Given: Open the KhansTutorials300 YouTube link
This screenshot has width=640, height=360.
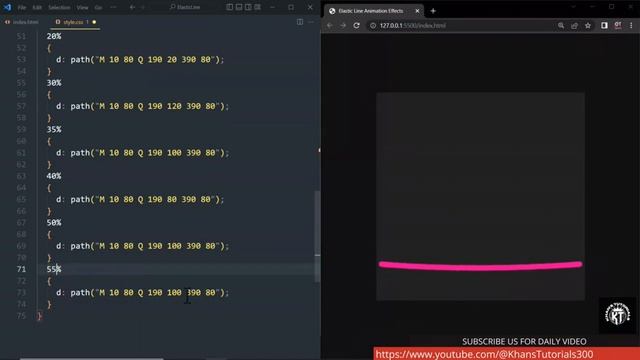Looking at the screenshot, I should point(484,354).
